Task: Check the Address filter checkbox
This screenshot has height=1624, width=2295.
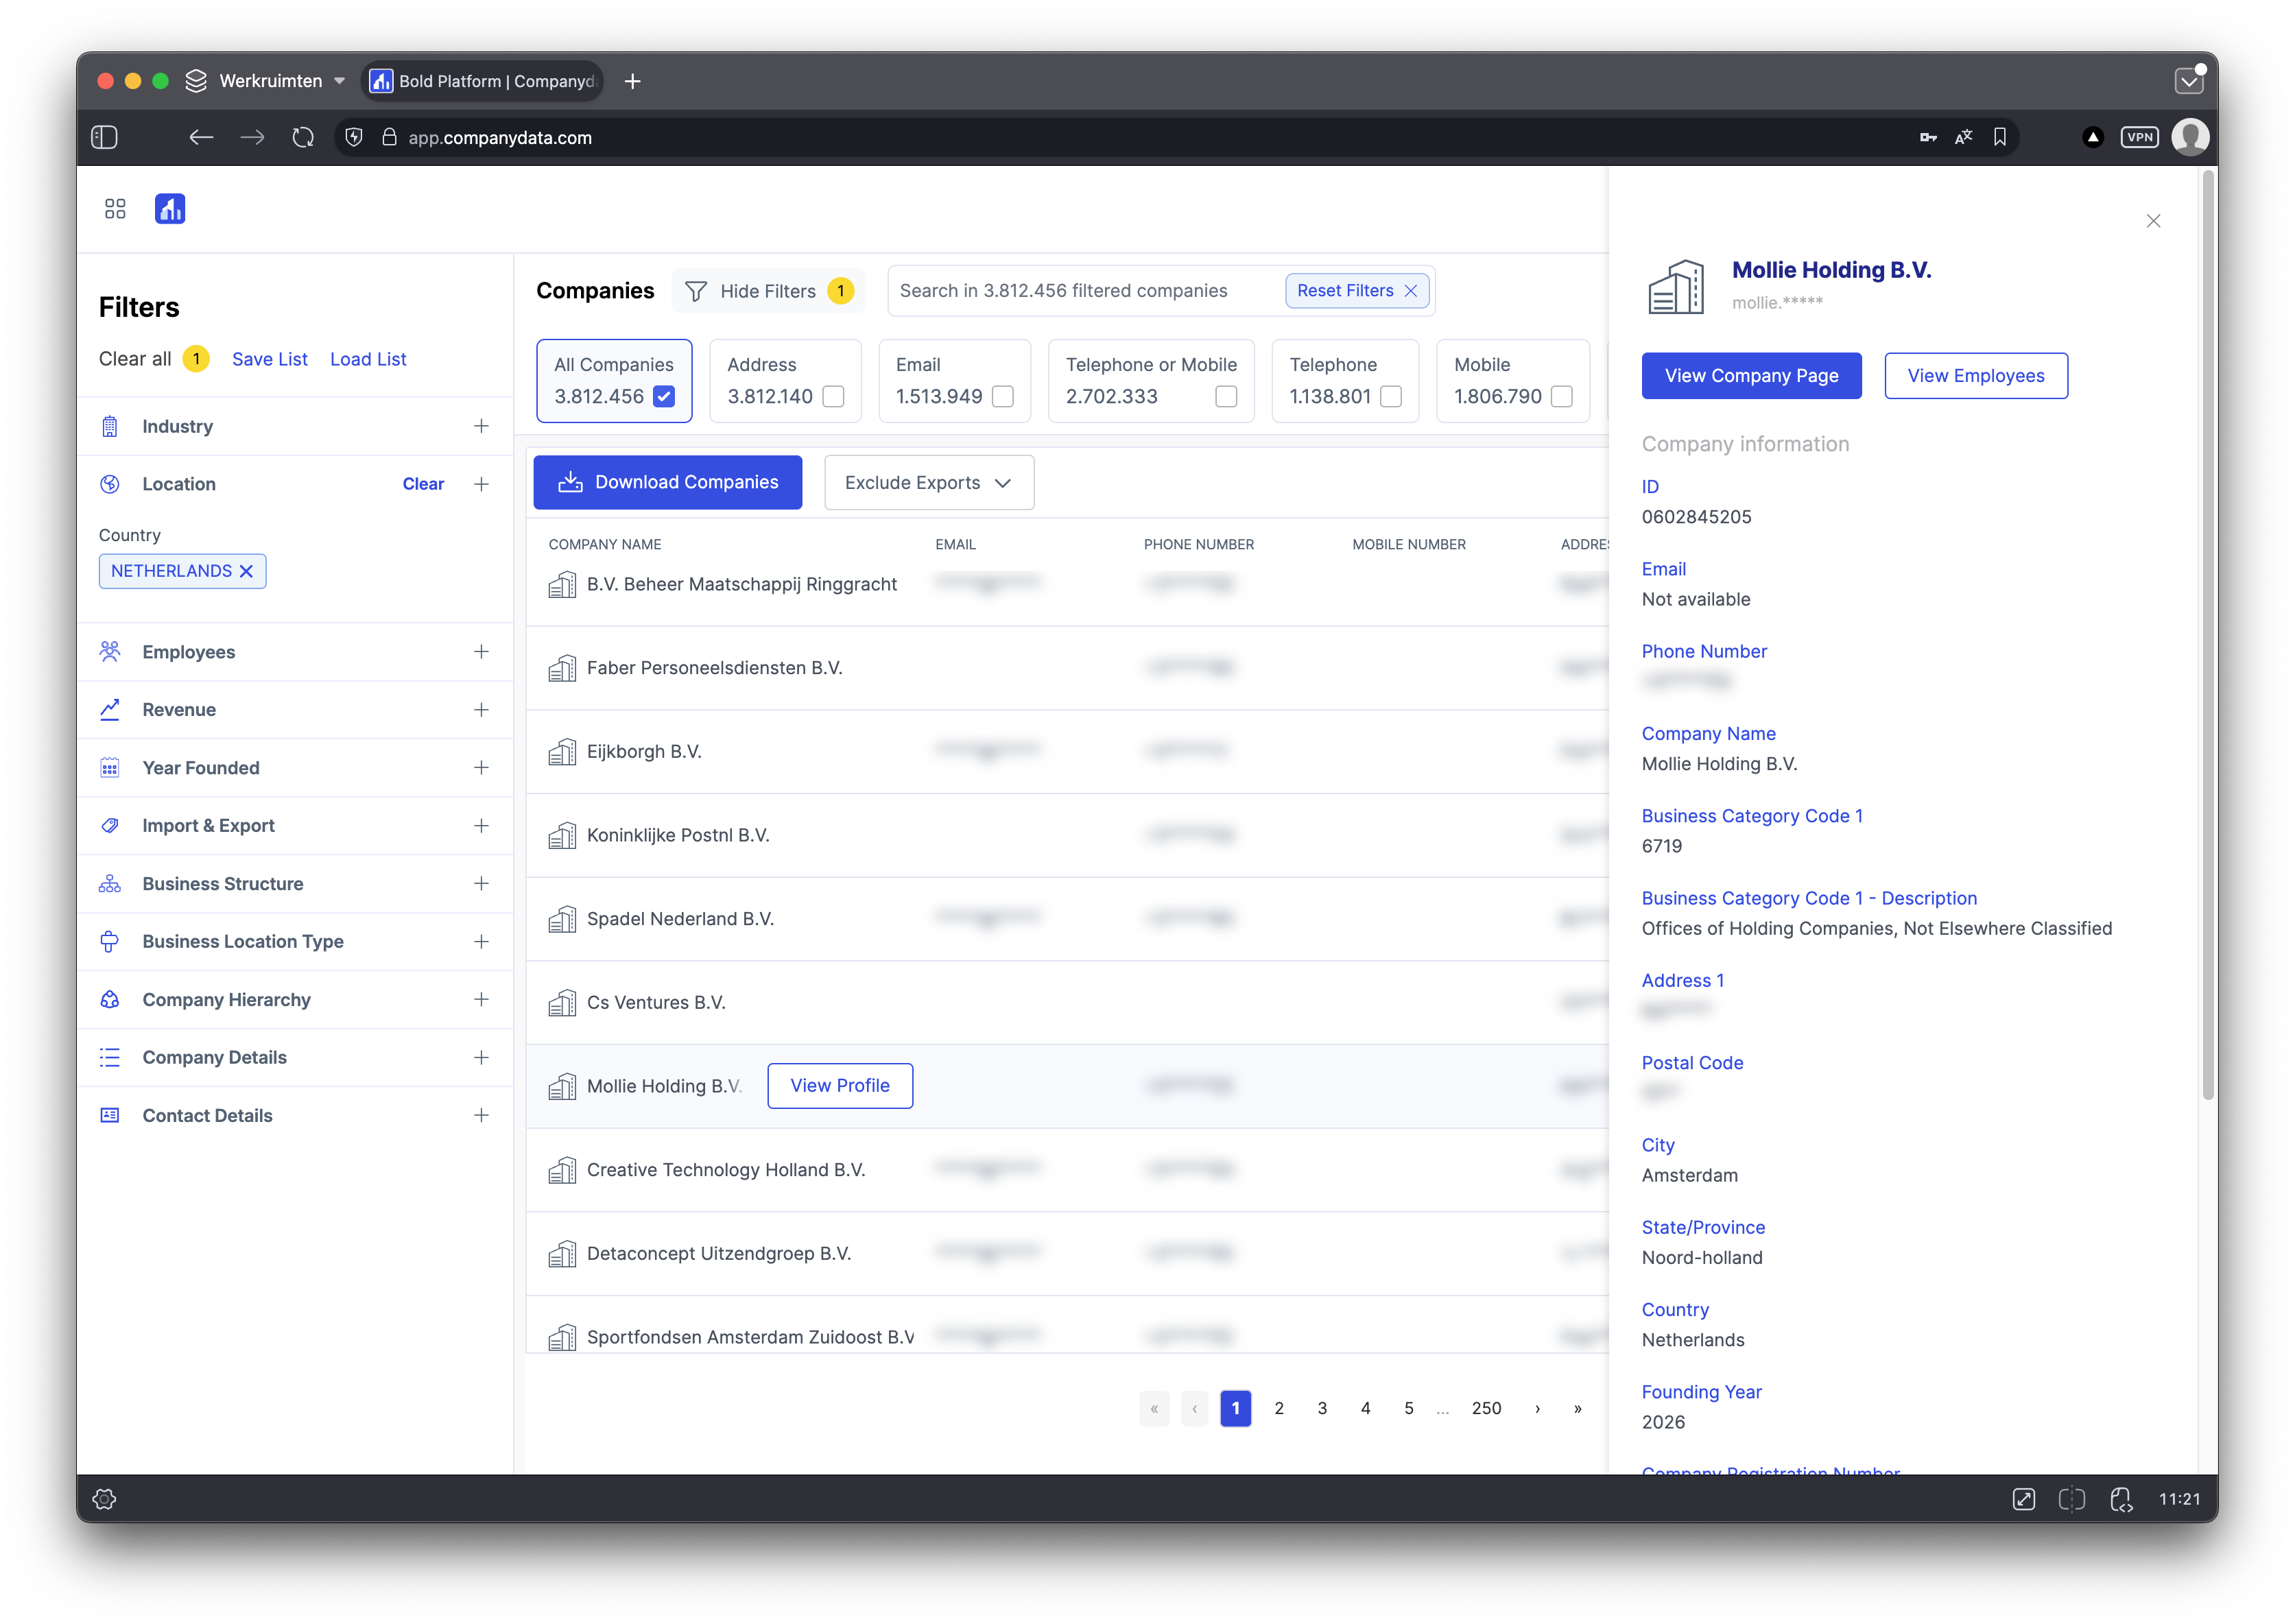Action: coord(833,397)
